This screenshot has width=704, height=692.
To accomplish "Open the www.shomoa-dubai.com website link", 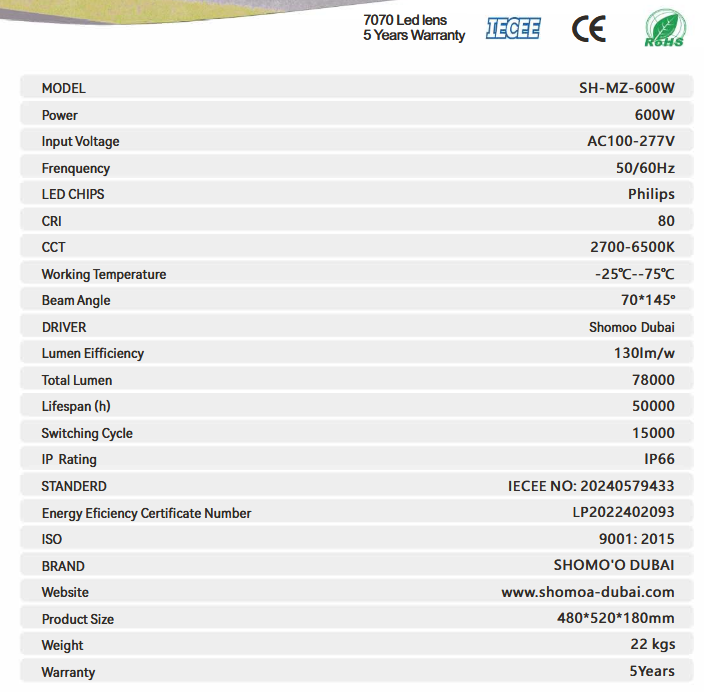I will [588, 592].
